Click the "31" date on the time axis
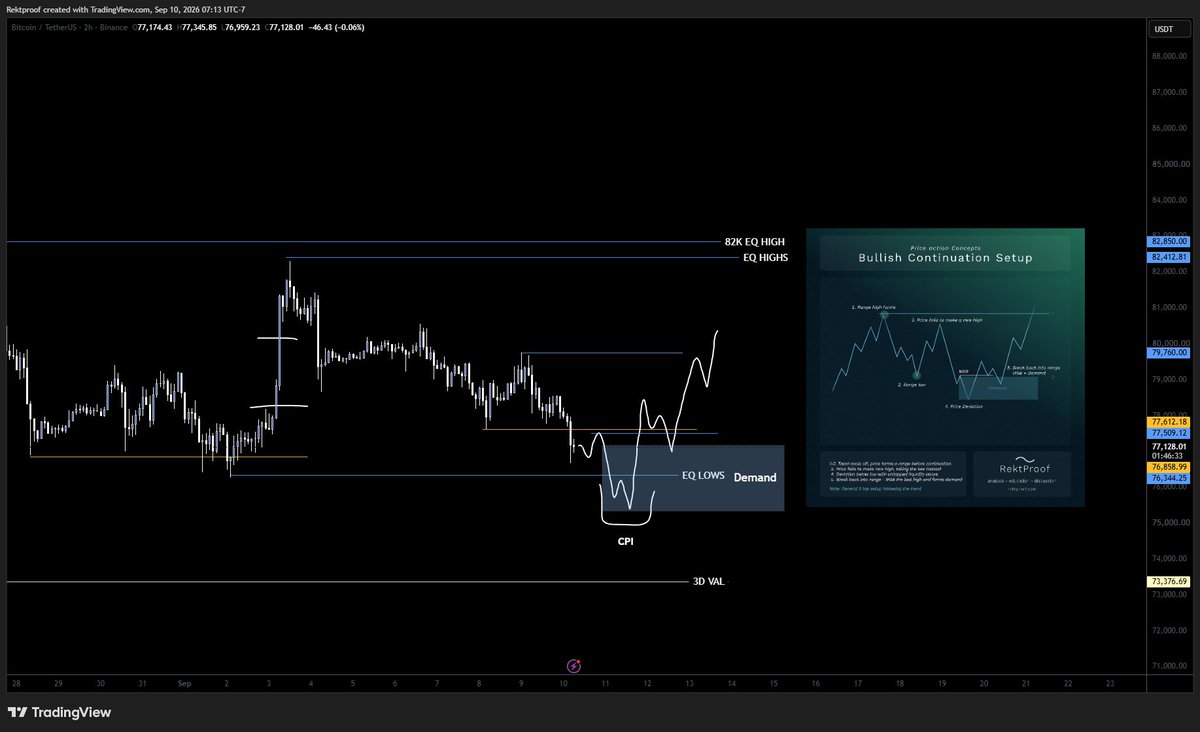The width and height of the screenshot is (1200, 732). [142, 683]
